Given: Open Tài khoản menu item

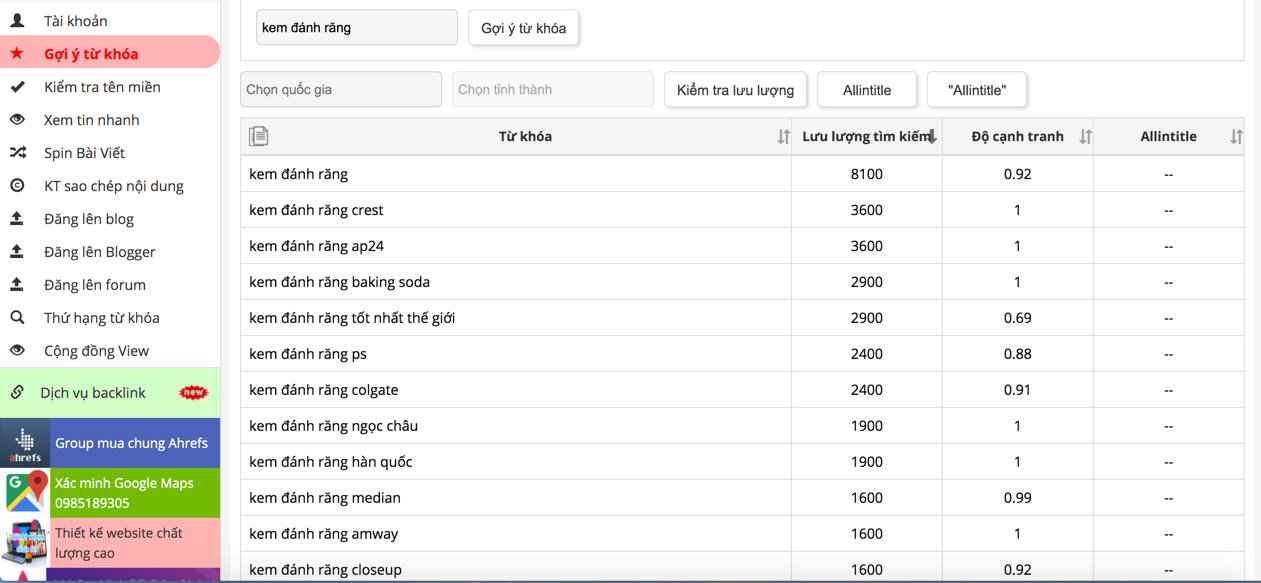Looking at the screenshot, I should (x=110, y=20).
